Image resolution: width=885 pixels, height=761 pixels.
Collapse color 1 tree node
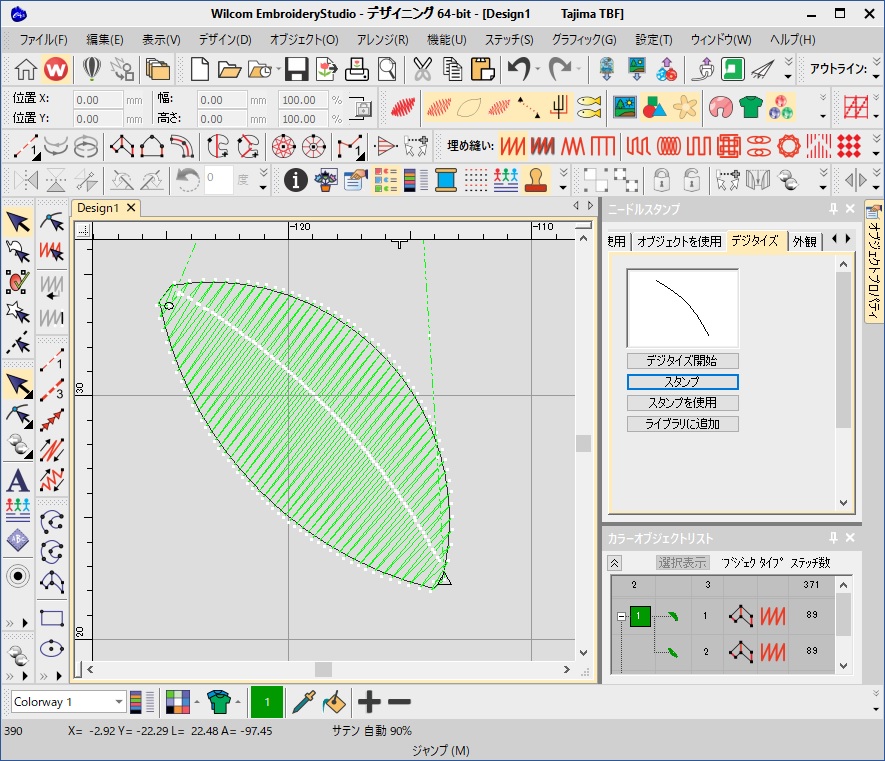point(620,617)
